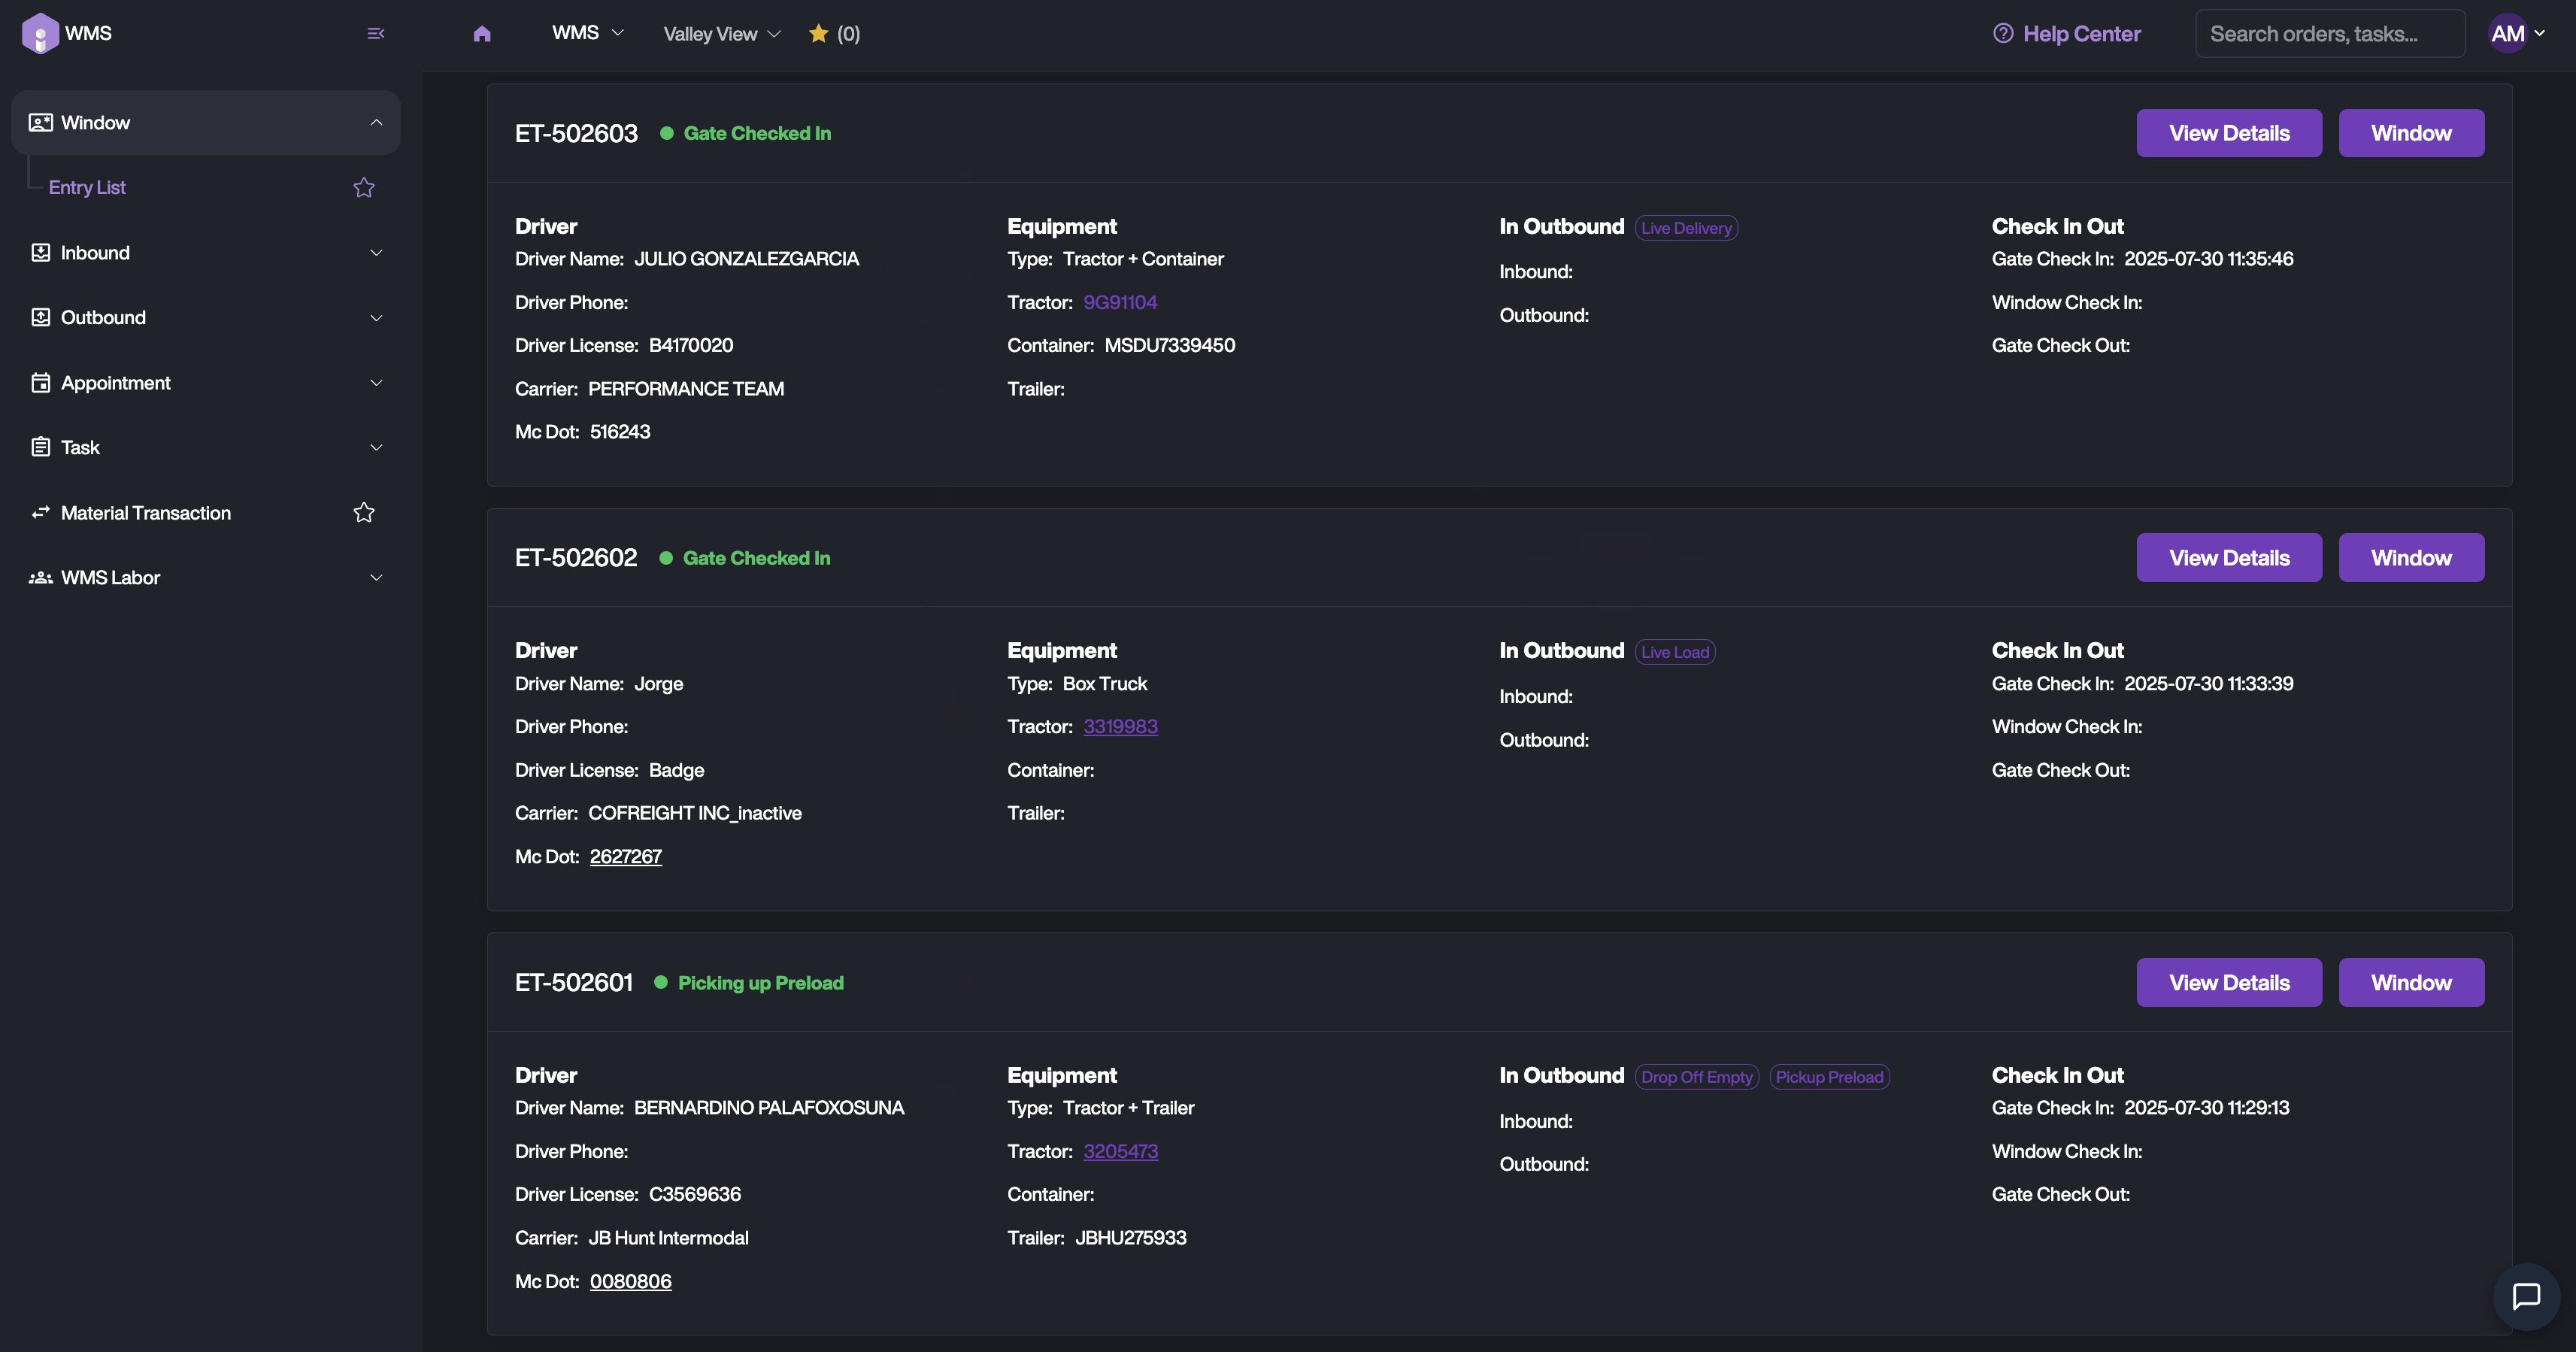Expand the Appointment menu chevron
The height and width of the screenshot is (1352, 2576).
pos(376,382)
